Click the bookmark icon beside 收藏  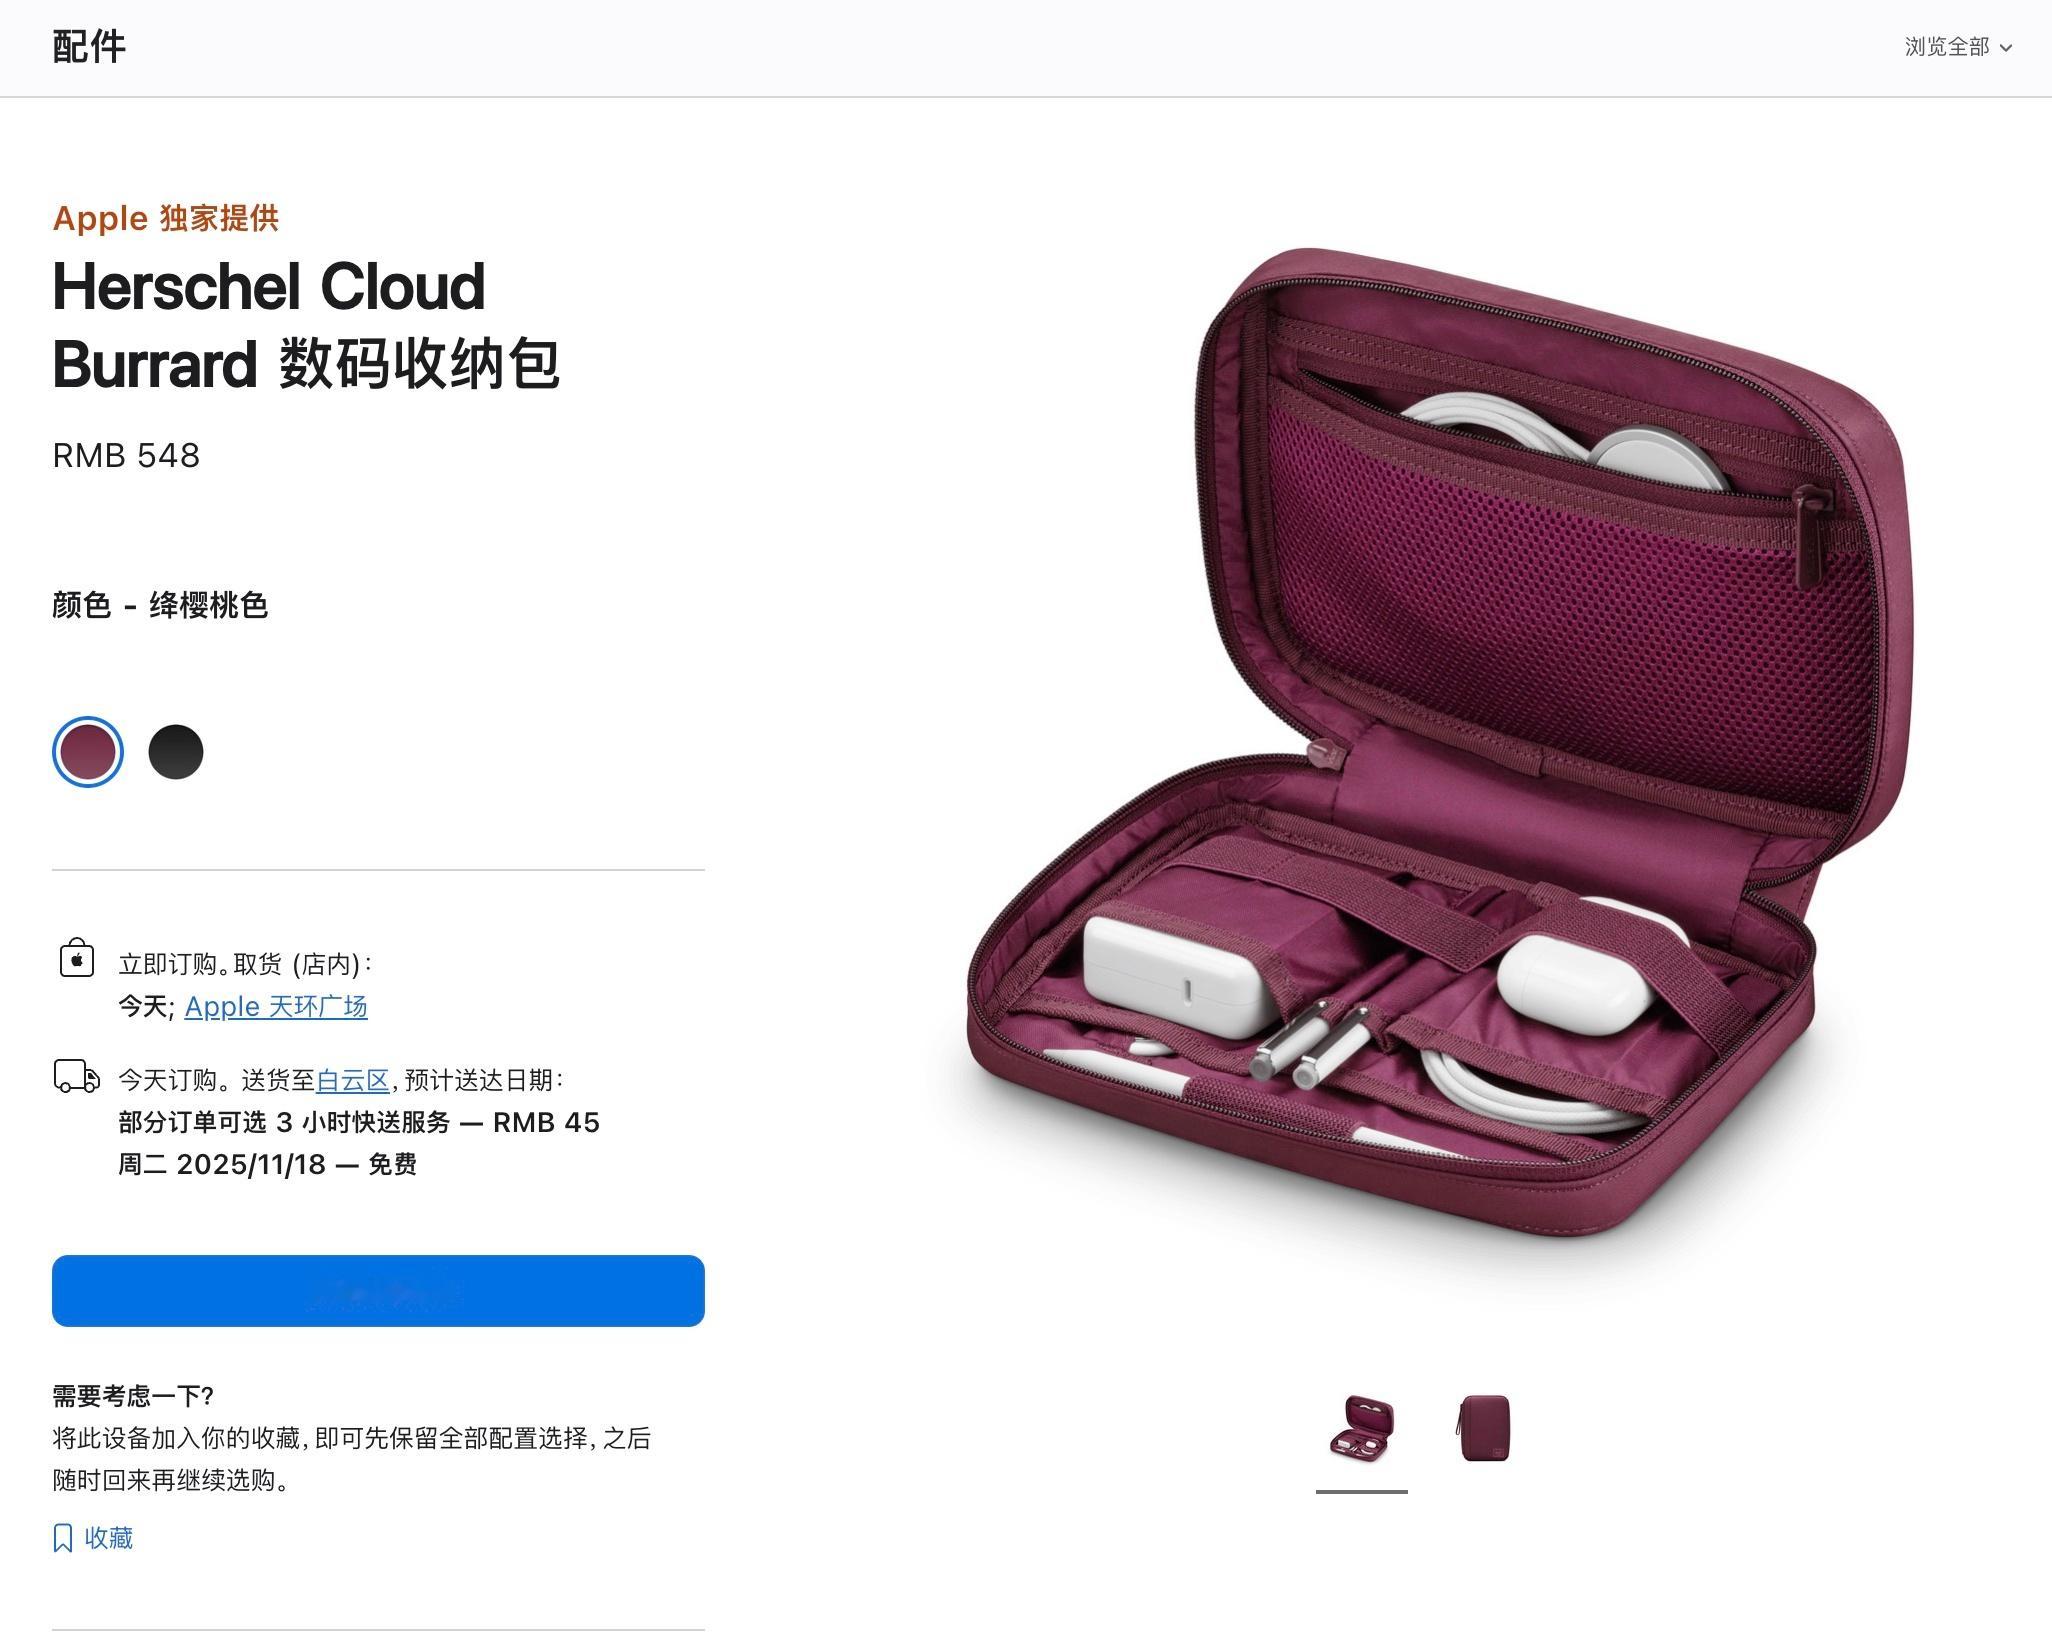[63, 1538]
